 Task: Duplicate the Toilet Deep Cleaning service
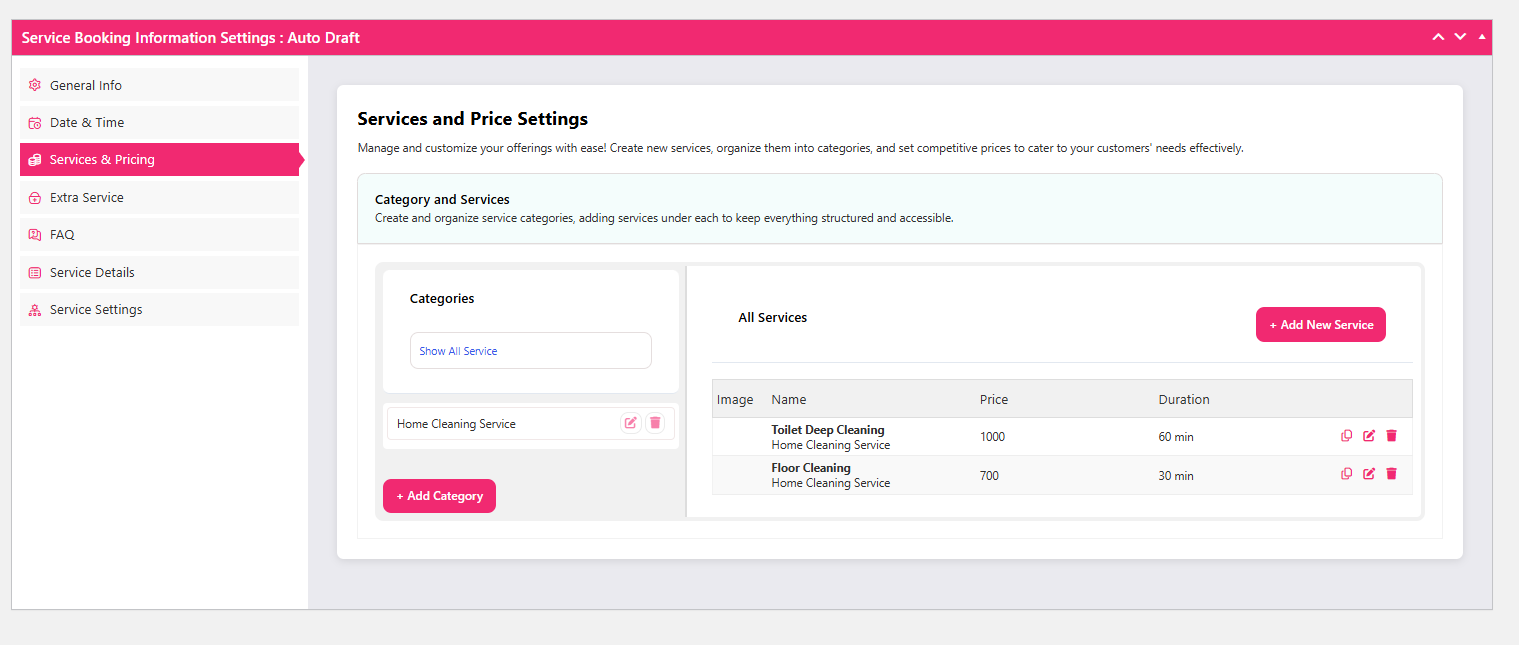click(1346, 436)
